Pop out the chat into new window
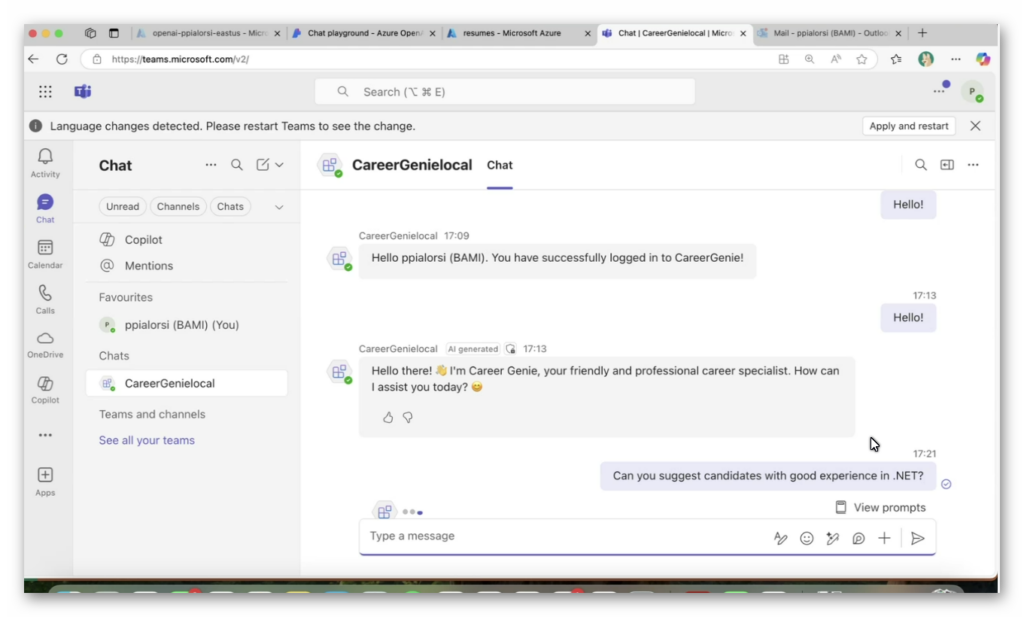 click(x=947, y=165)
